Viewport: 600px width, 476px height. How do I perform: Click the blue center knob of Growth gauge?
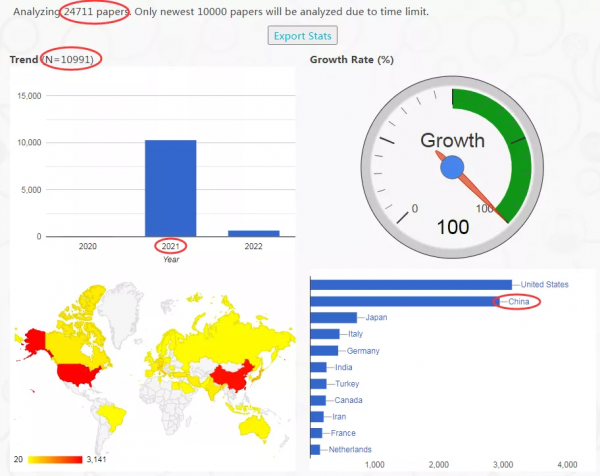pyautogui.click(x=452, y=169)
